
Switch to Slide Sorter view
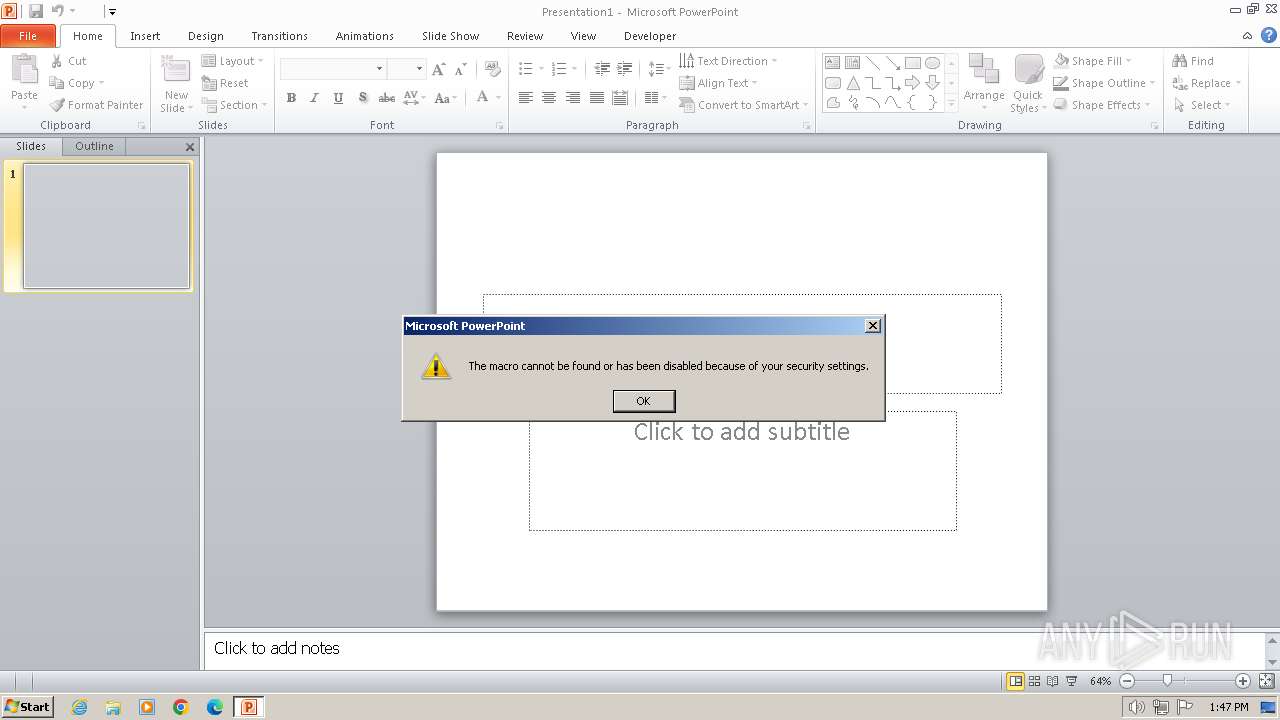point(1035,681)
